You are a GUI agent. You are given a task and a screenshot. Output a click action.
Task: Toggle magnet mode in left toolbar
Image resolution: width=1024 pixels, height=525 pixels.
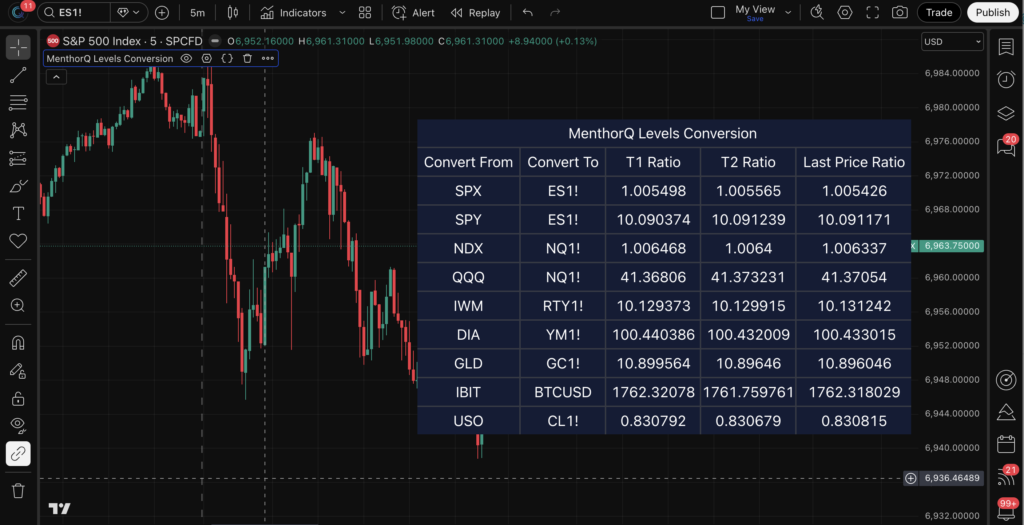click(x=18, y=343)
